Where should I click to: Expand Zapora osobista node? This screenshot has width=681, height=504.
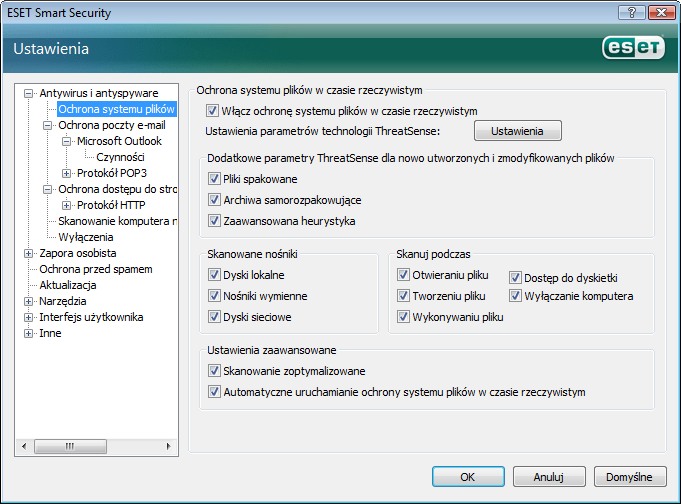click(28, 253)
